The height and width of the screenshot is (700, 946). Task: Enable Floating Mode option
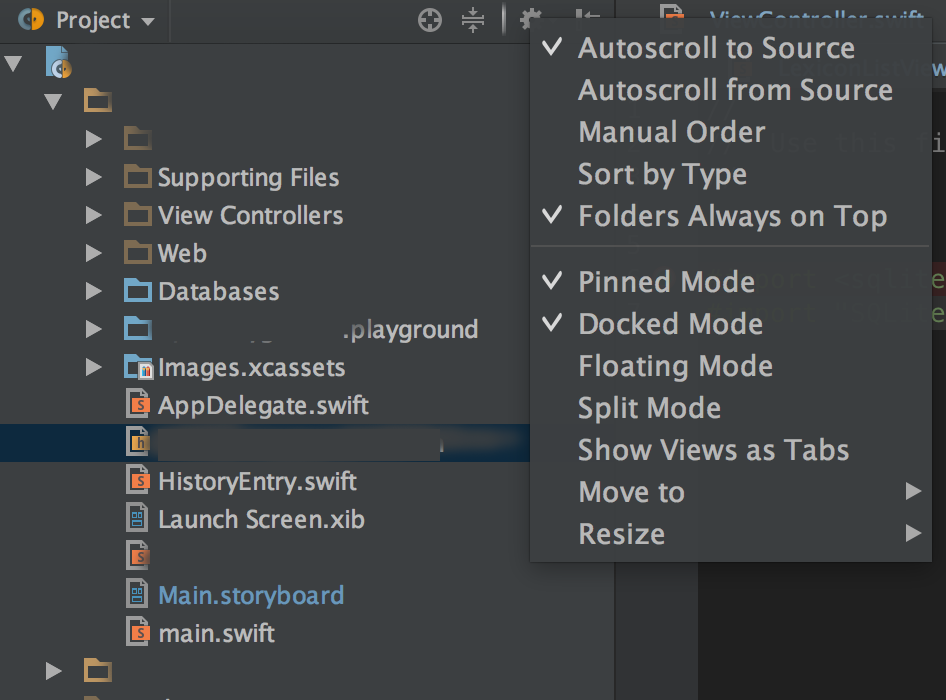pyautogui.click(x=675, y=366)
